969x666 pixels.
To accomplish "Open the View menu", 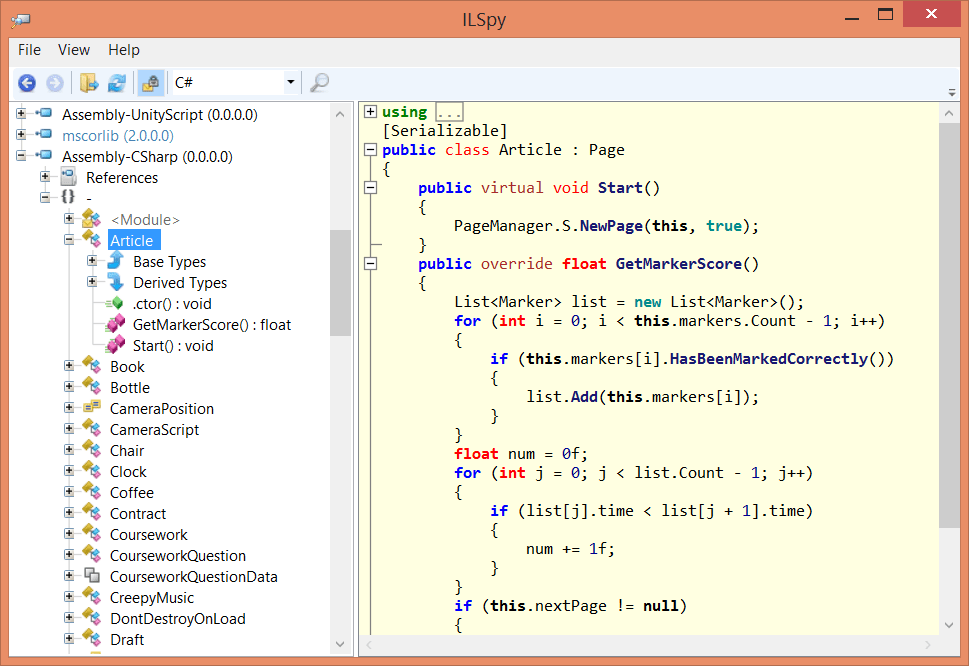I will 74,49.
